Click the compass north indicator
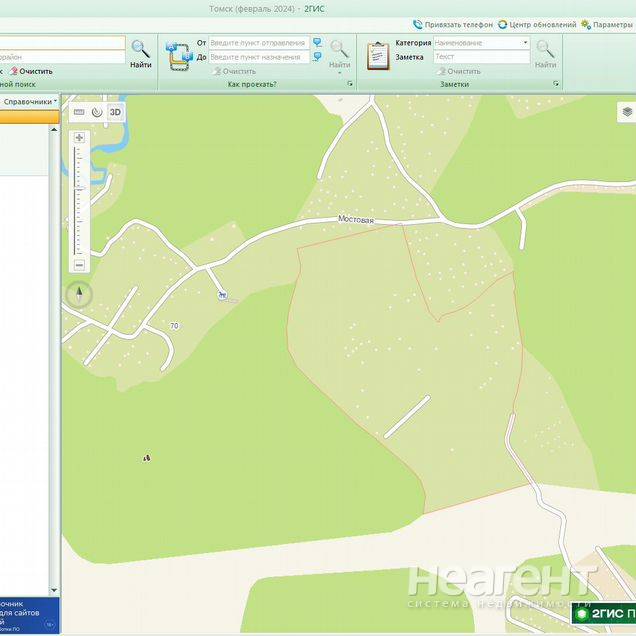Viewport: 636px width, 636px height. pyautogui.click(x=79, y=295)
